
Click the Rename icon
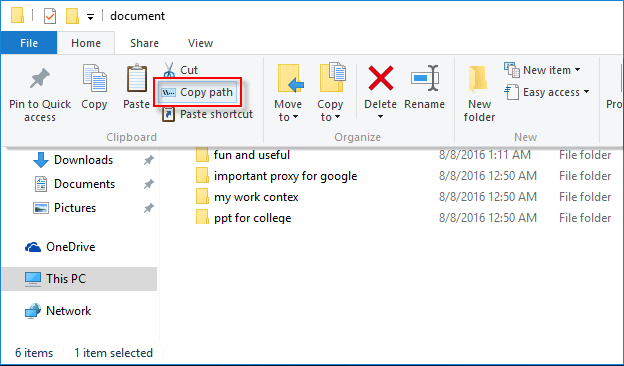[425, 78]
